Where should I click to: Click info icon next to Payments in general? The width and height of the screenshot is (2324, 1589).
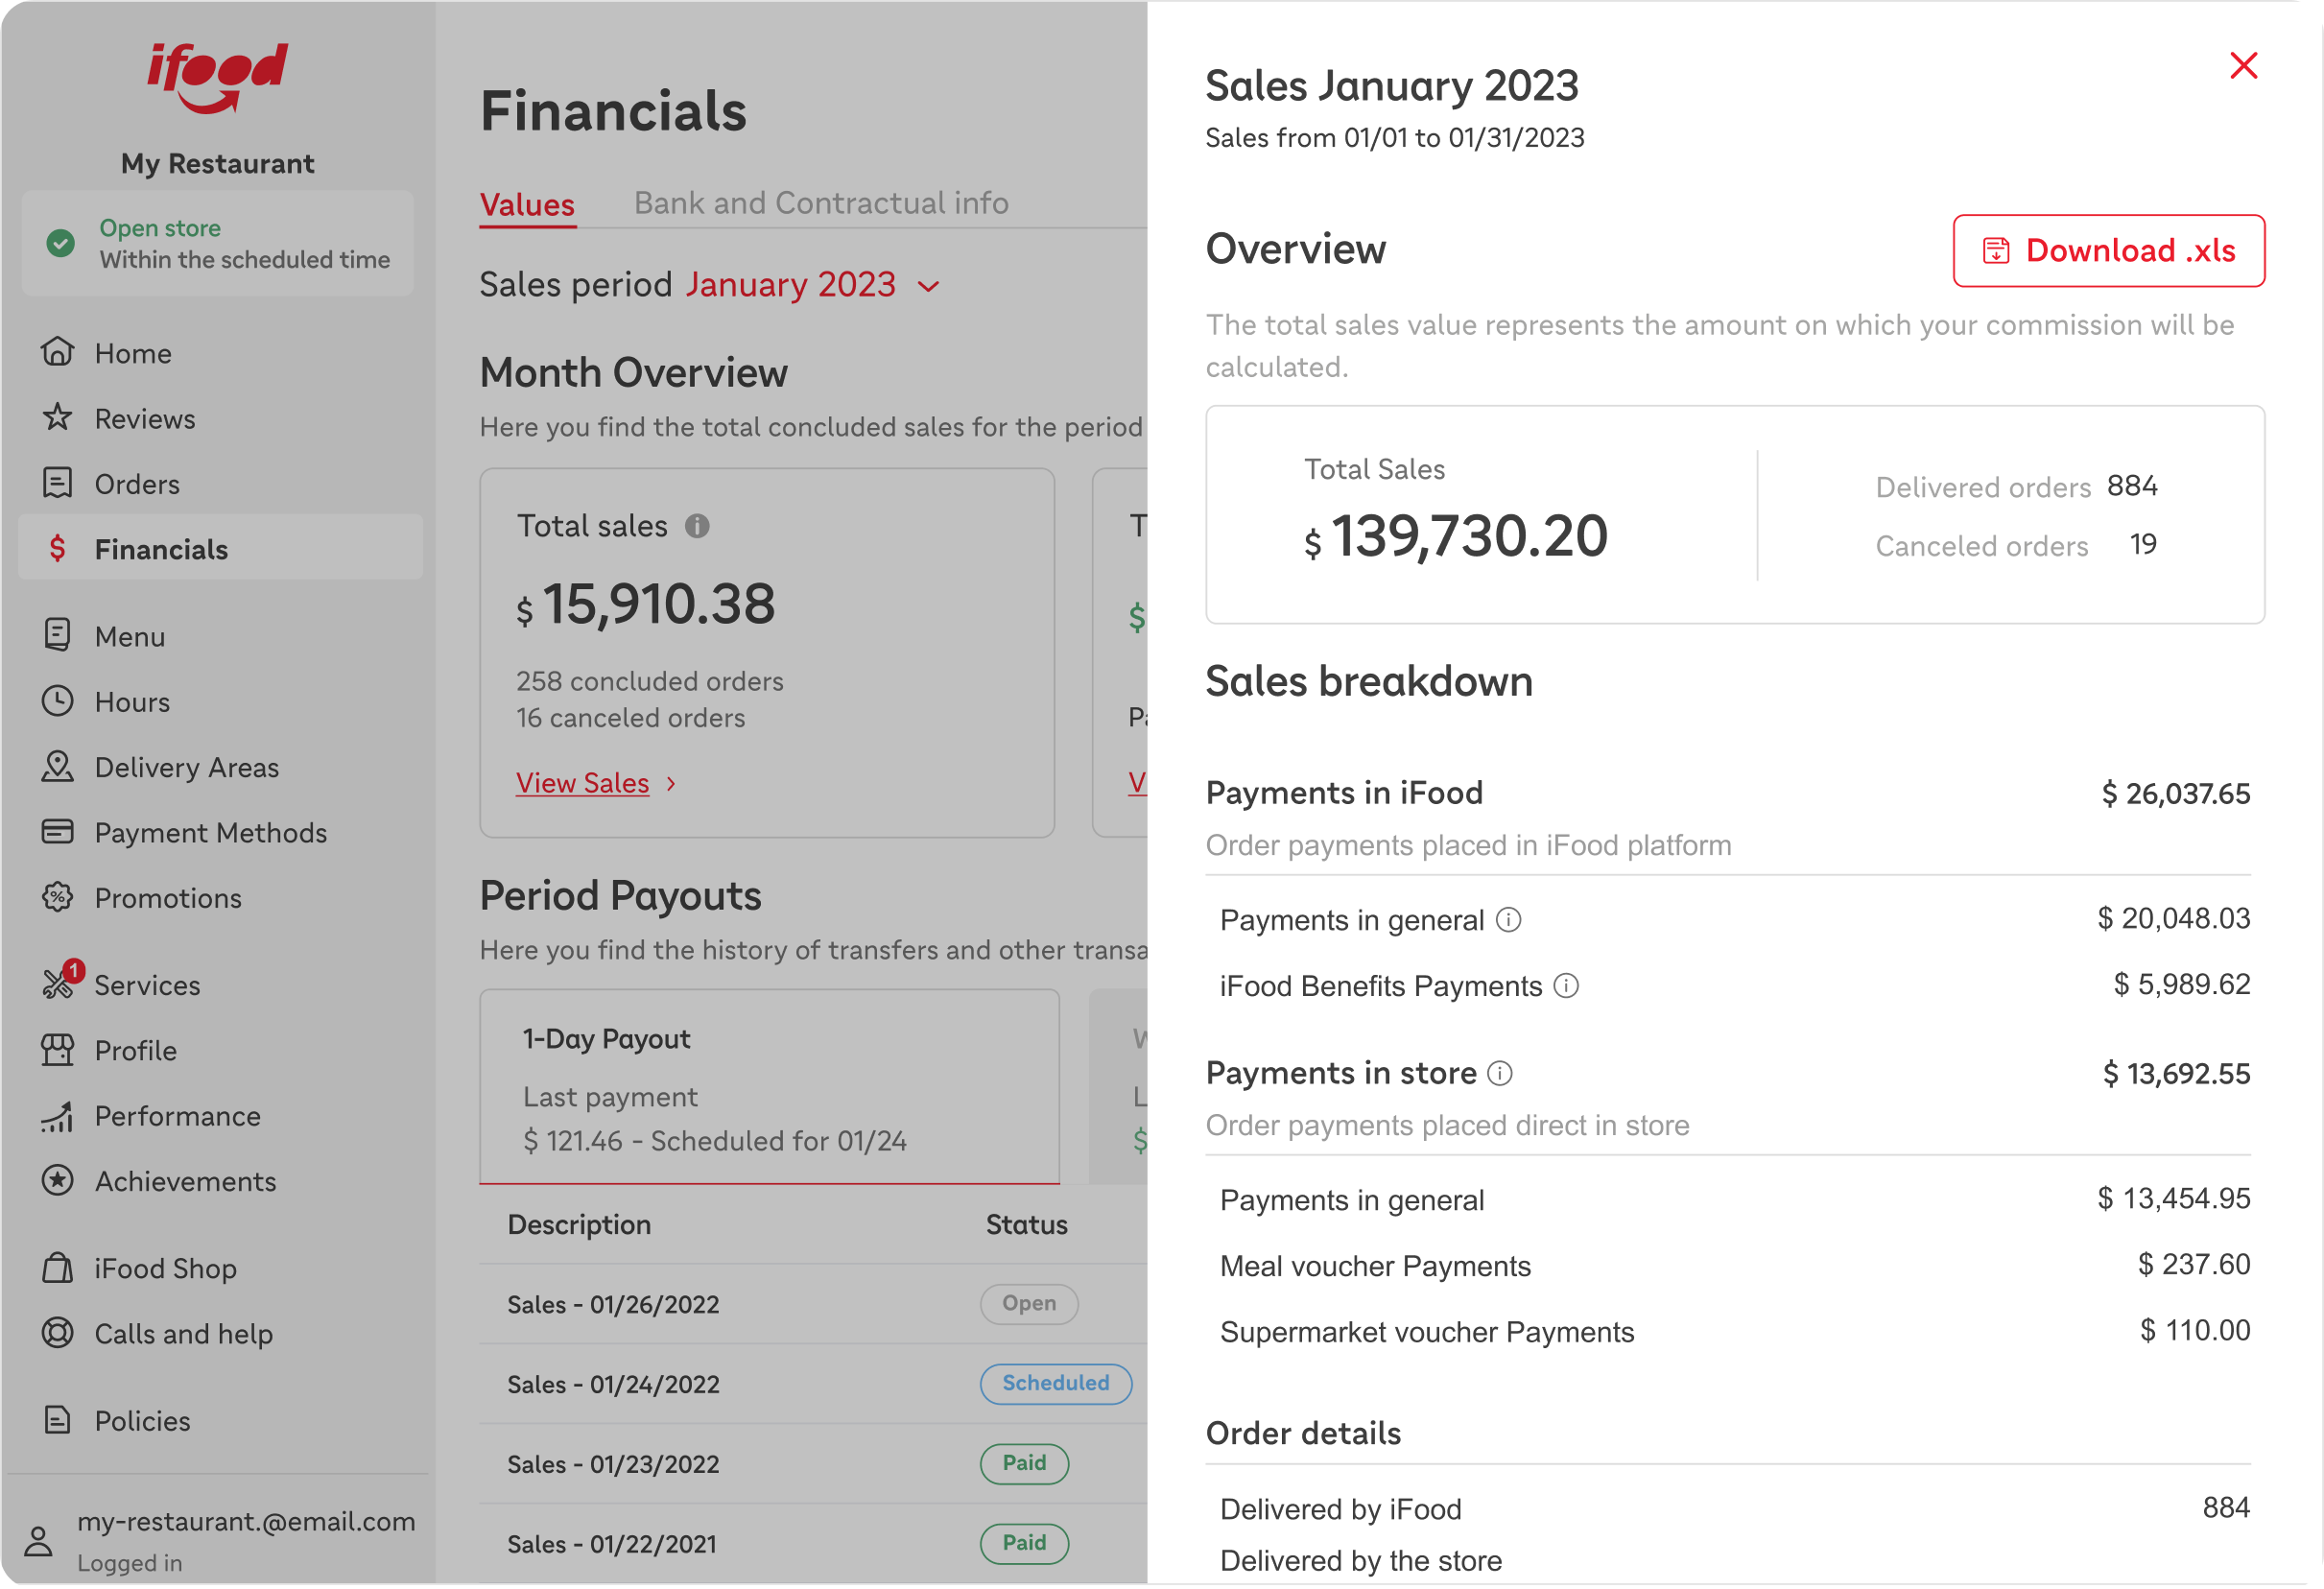pos(1508,920)
